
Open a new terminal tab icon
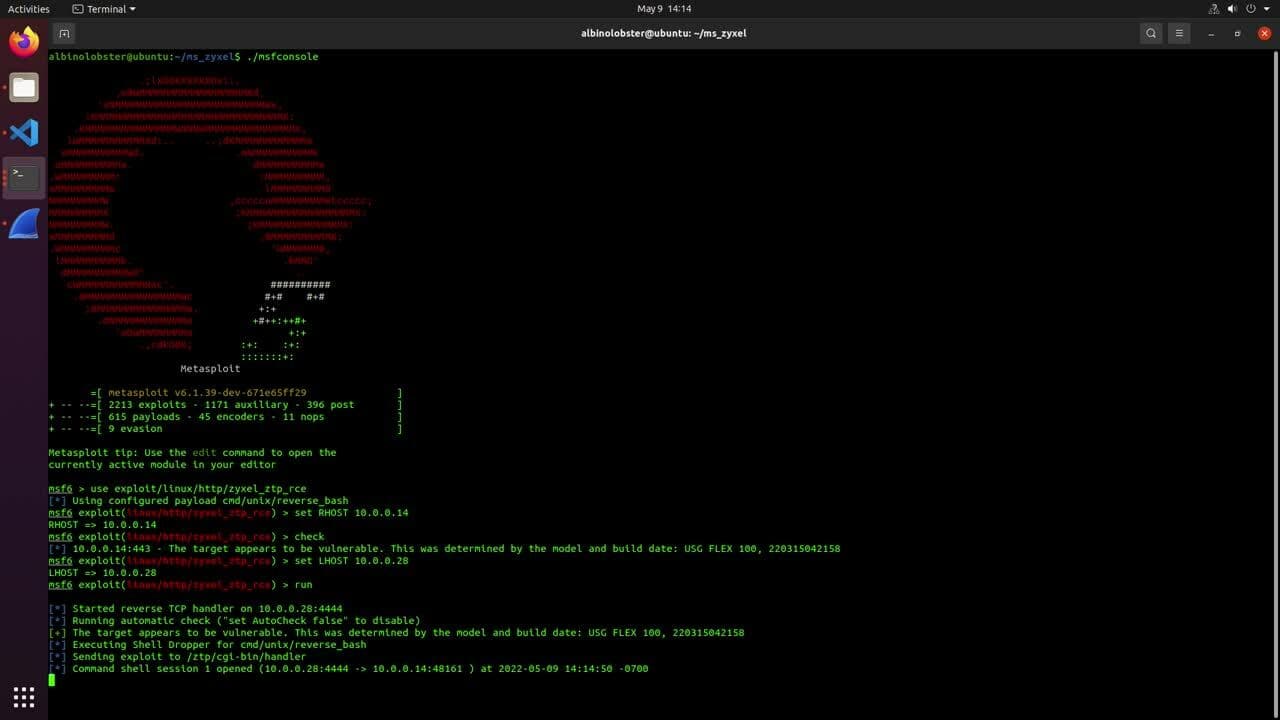click(64, 33)
